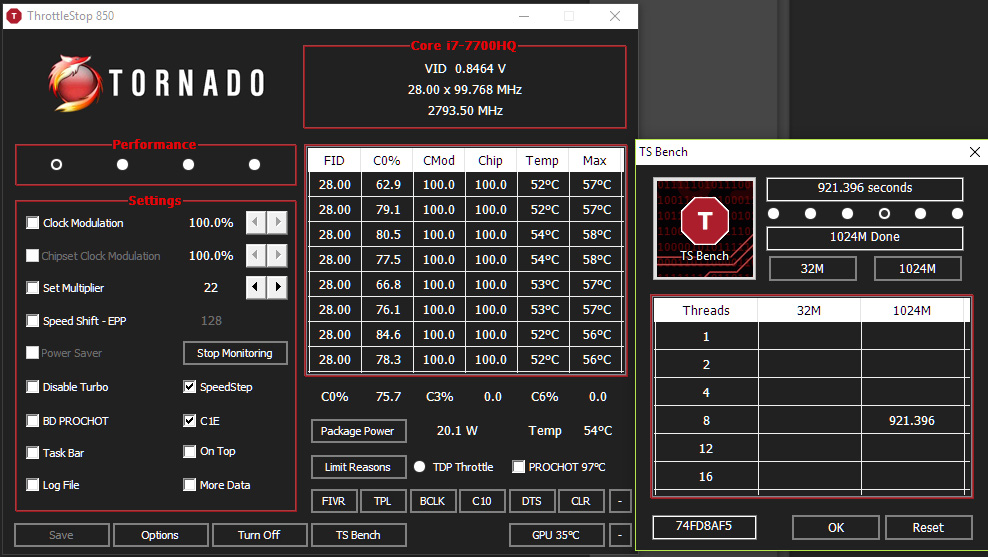Open the C10 states window
988x557 pixels.
(x=482, y=501)
